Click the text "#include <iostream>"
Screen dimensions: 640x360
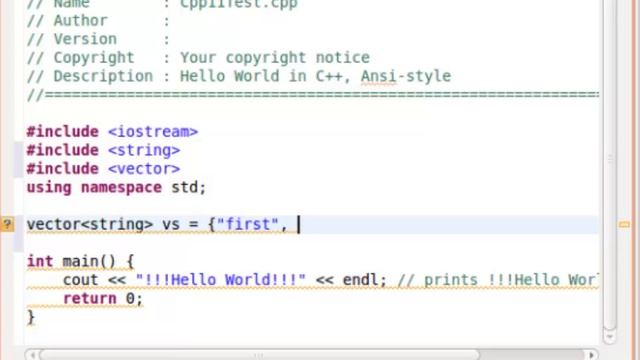tap(112, 132)
